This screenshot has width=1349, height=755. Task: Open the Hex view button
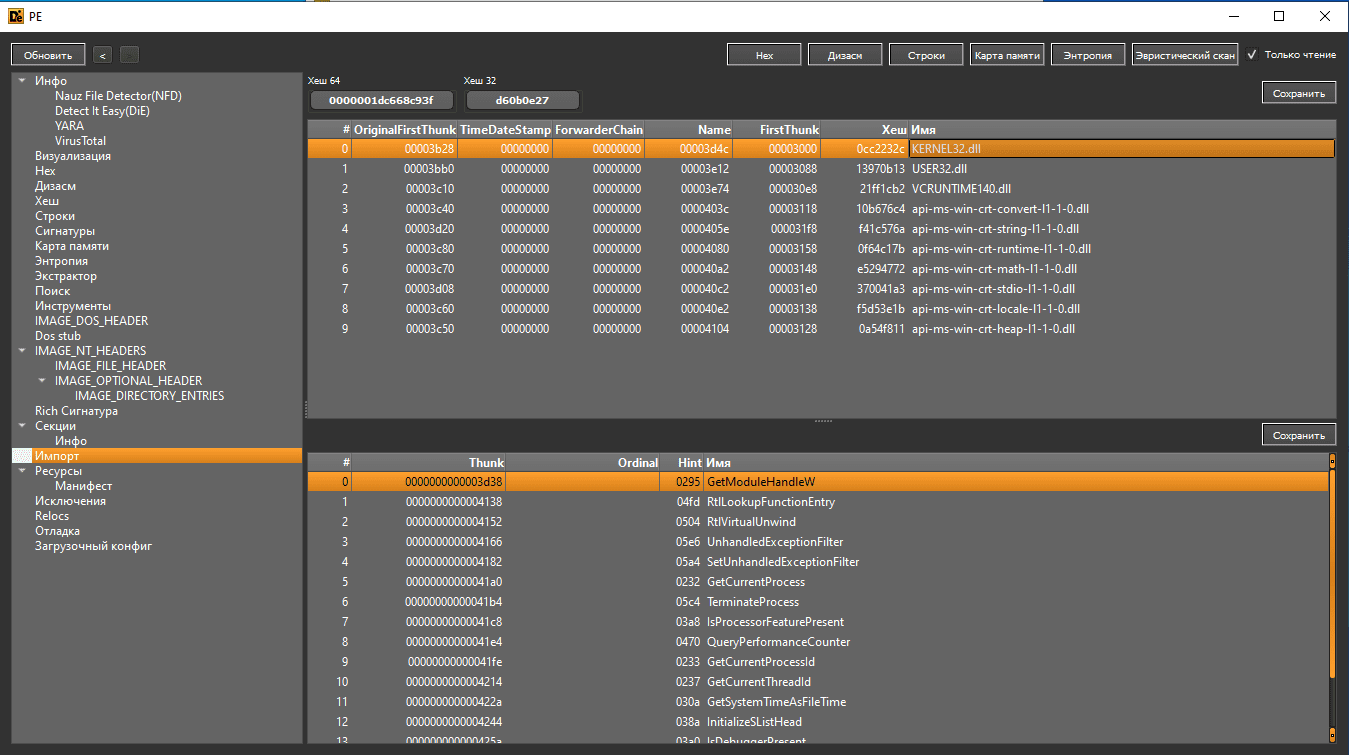764,55
